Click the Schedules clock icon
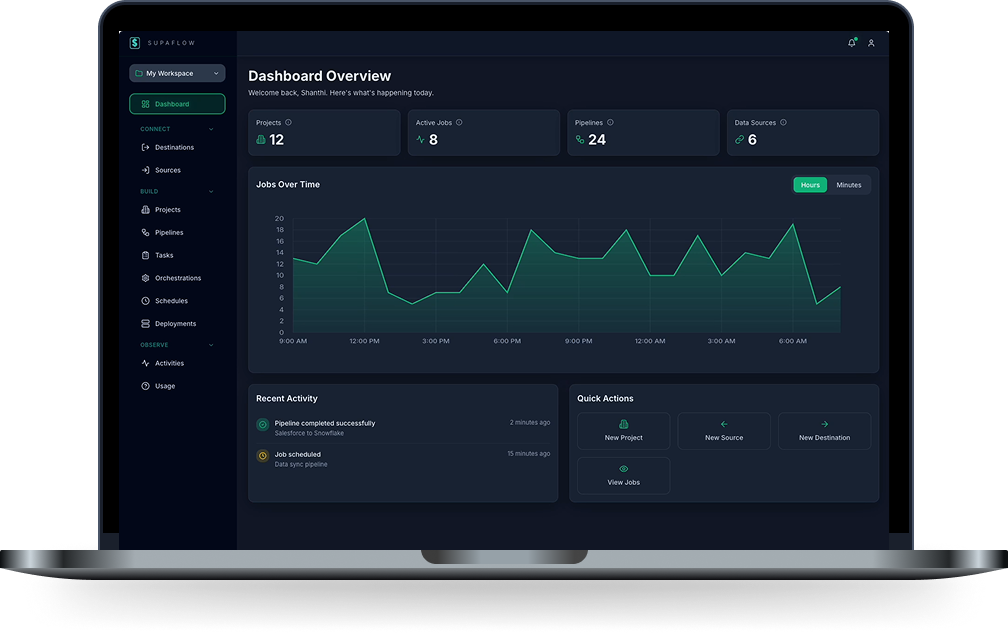Screen dimensions: 1008x635 click(x=145, y=301)
